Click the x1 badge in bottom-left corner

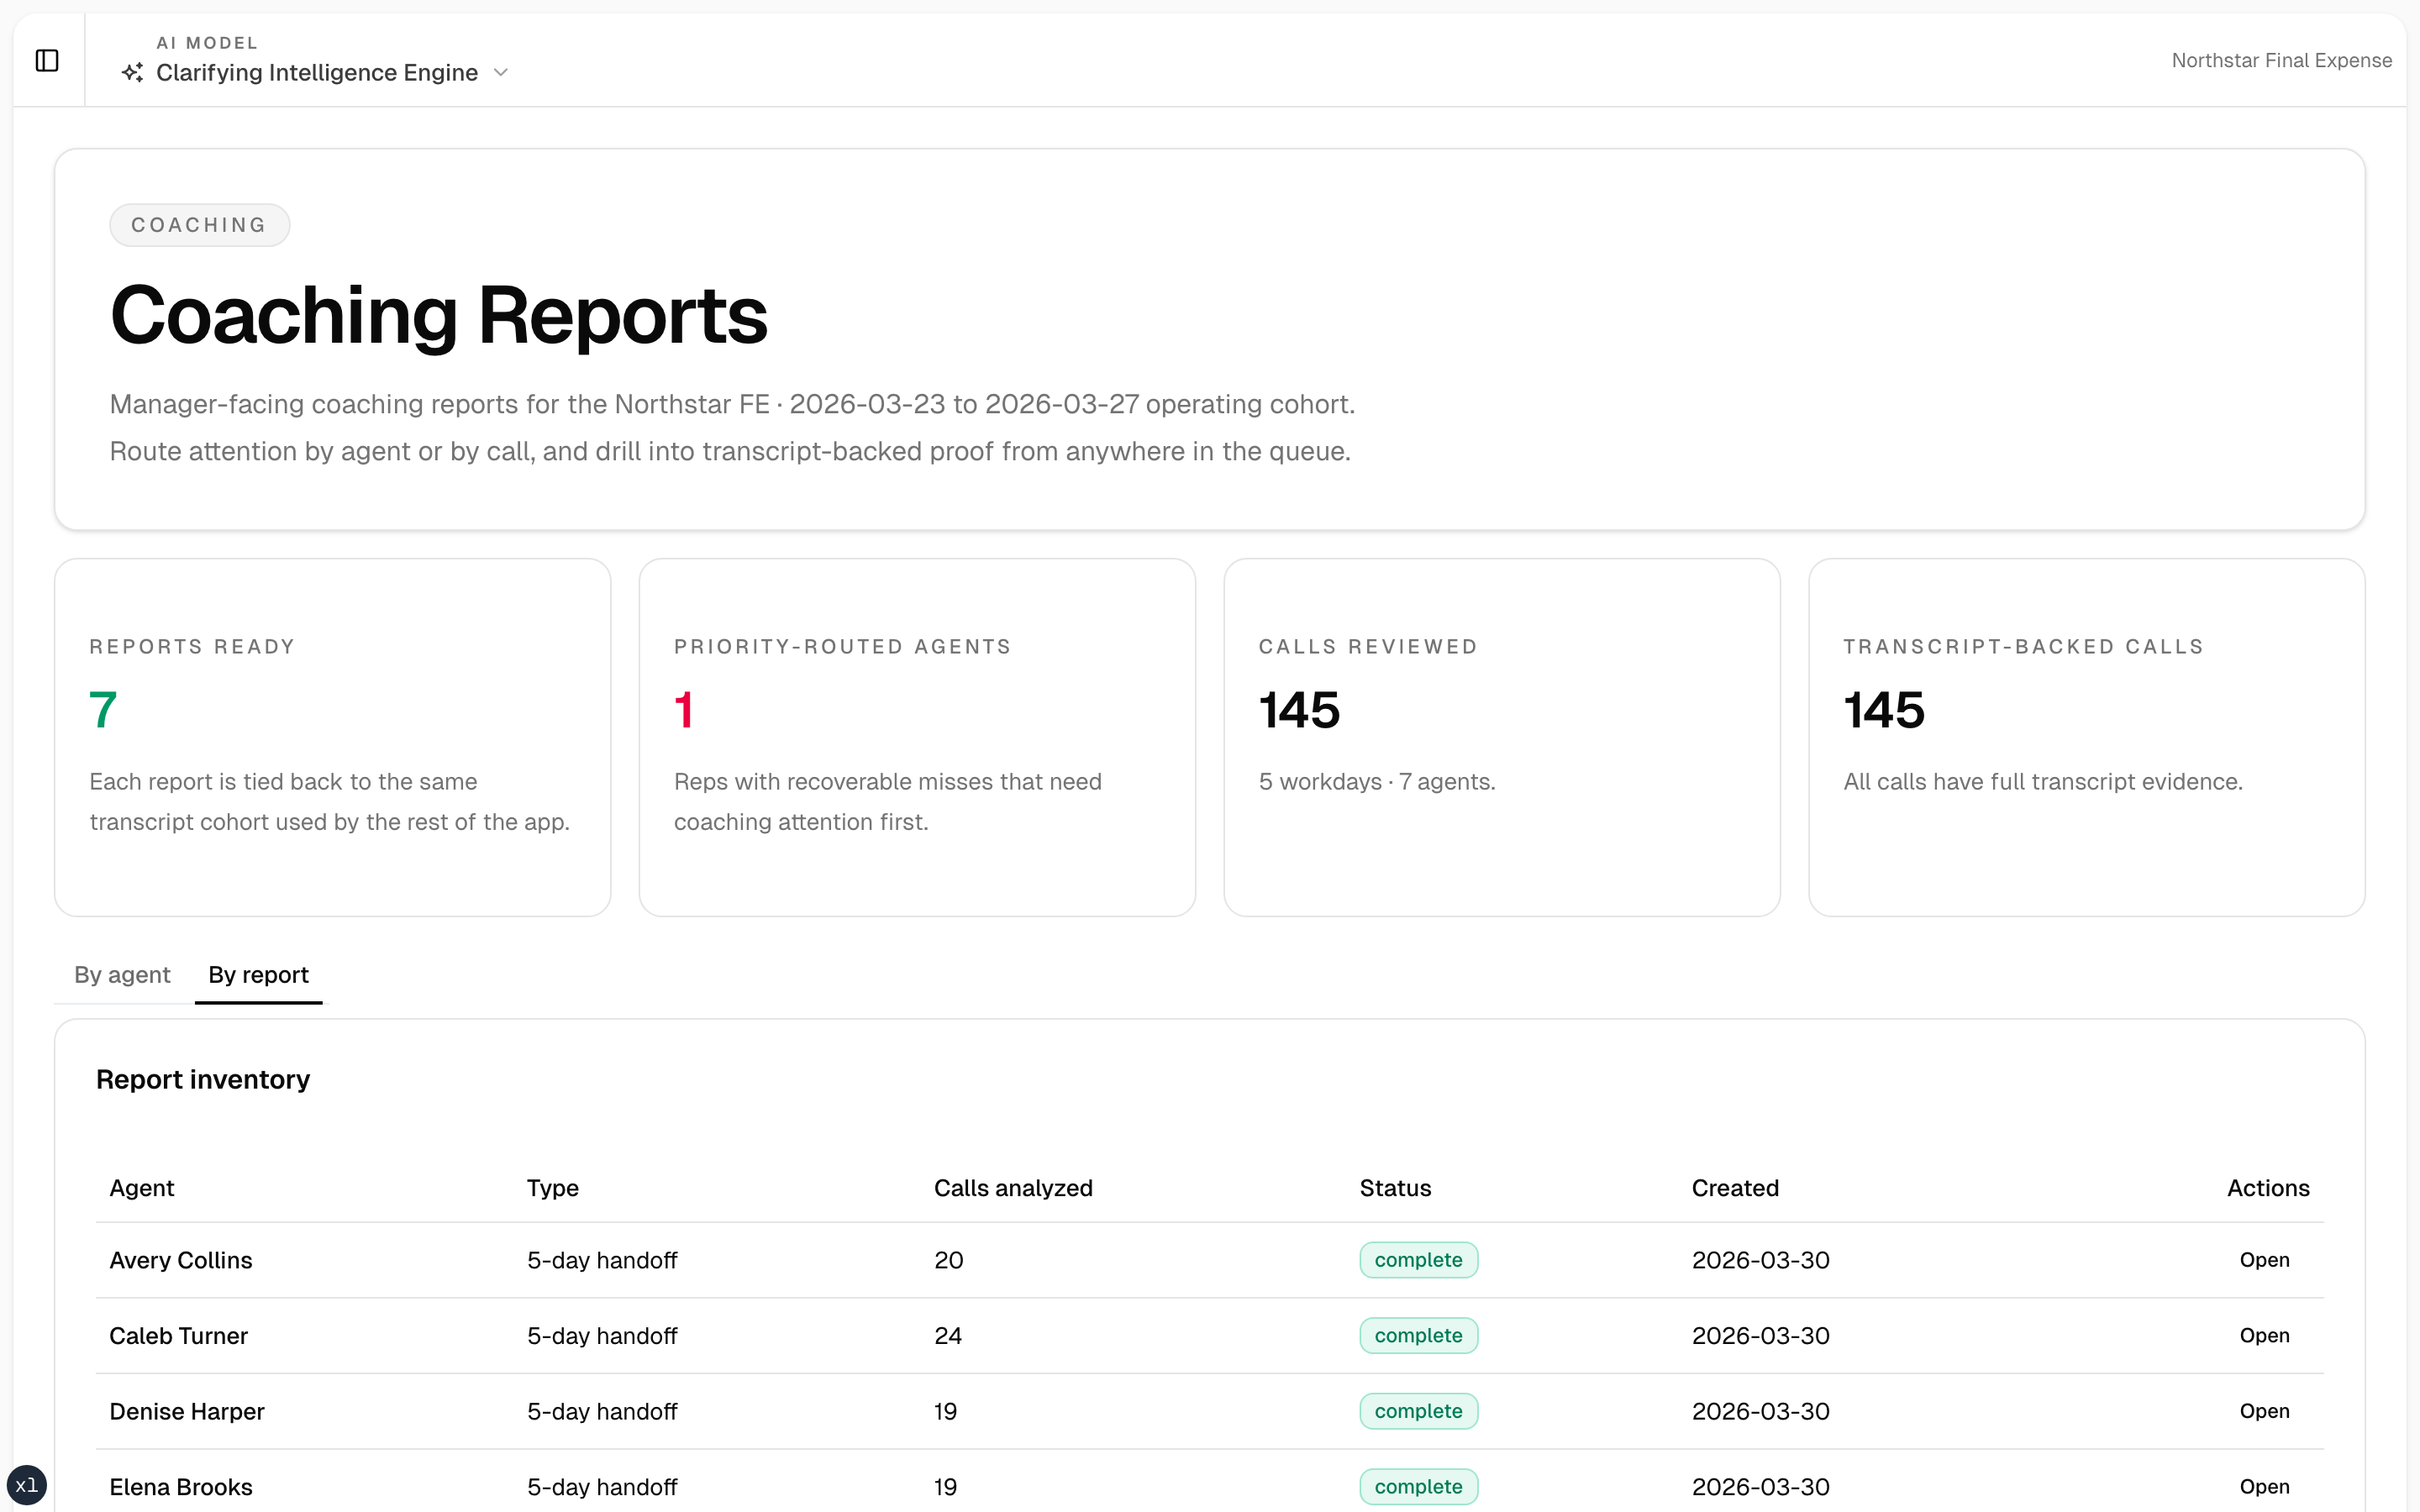26,1485
